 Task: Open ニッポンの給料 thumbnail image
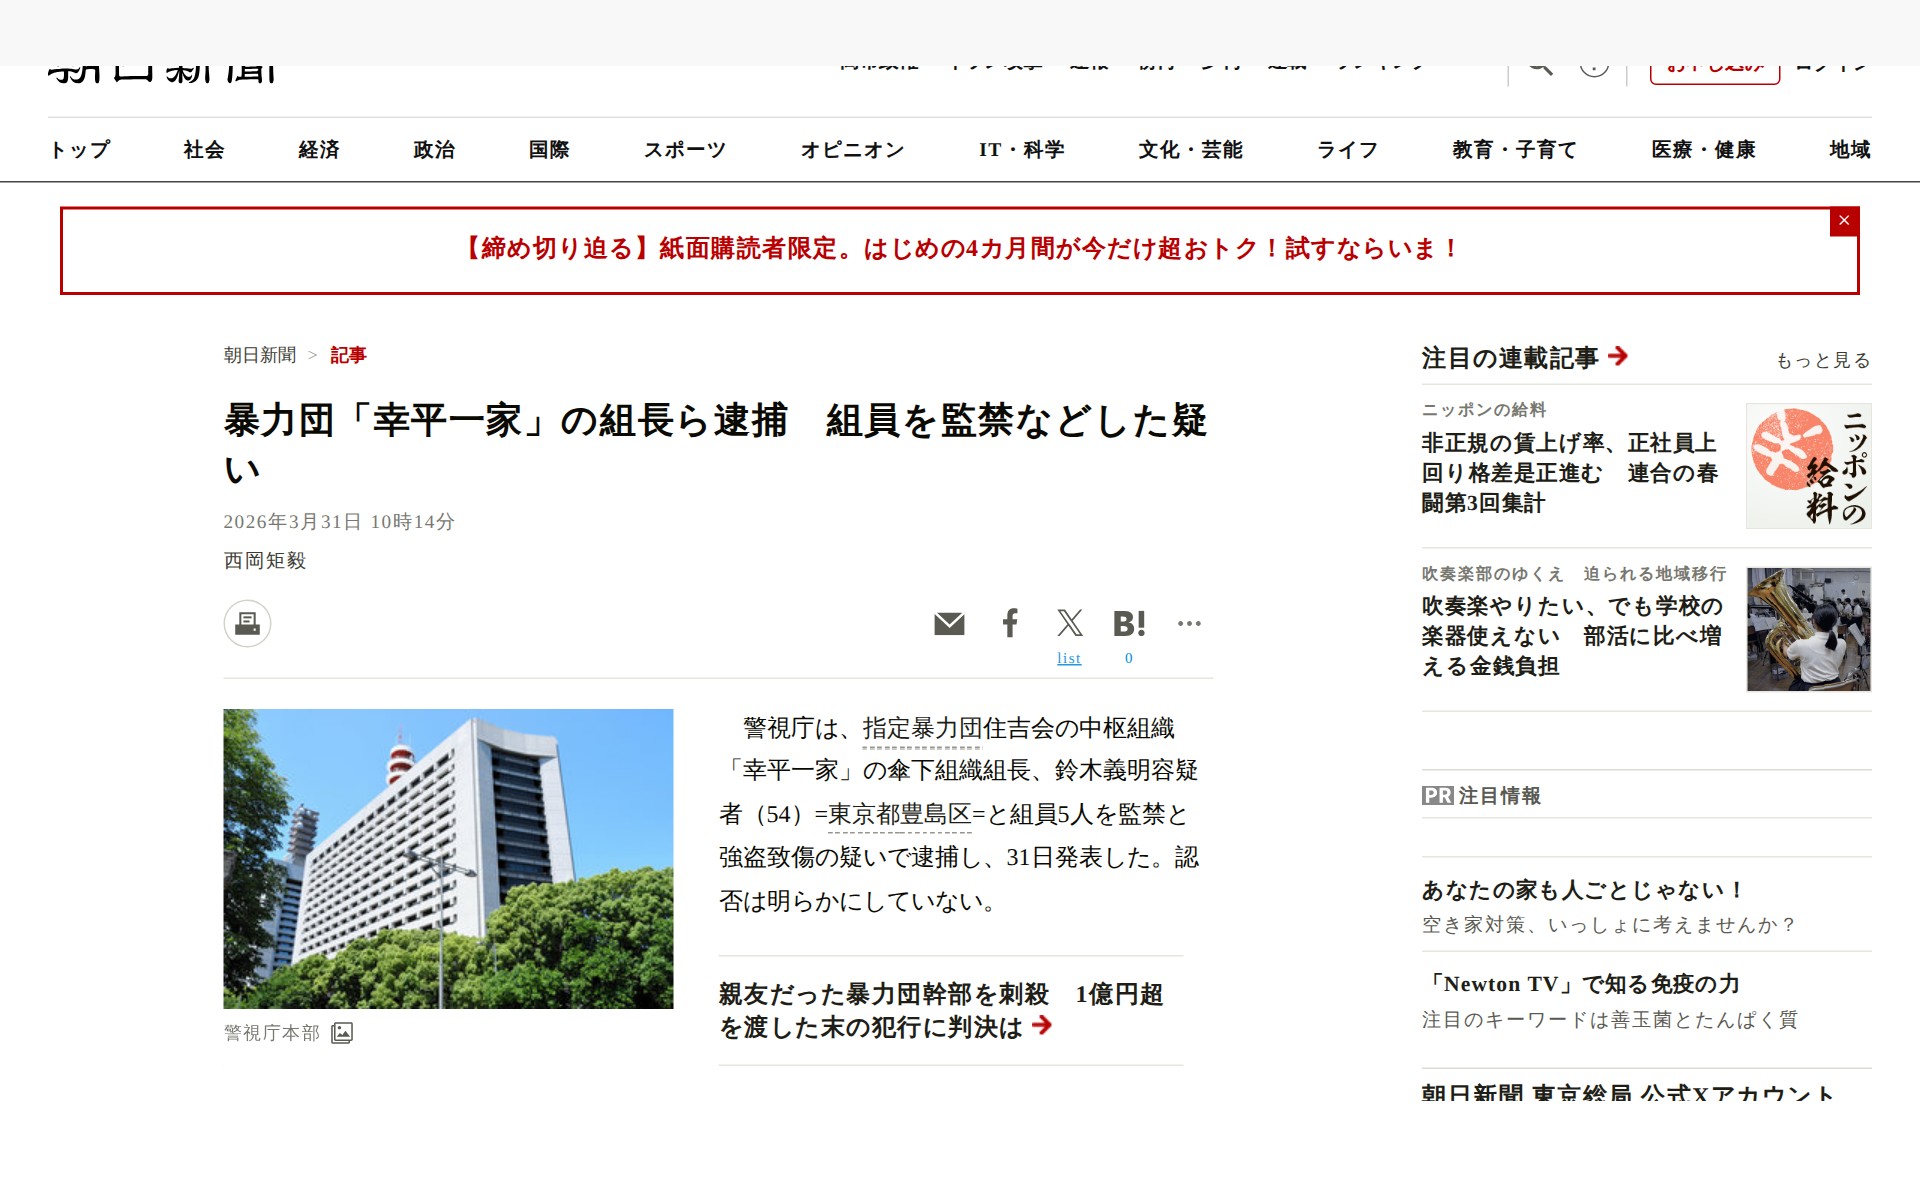1808,466
